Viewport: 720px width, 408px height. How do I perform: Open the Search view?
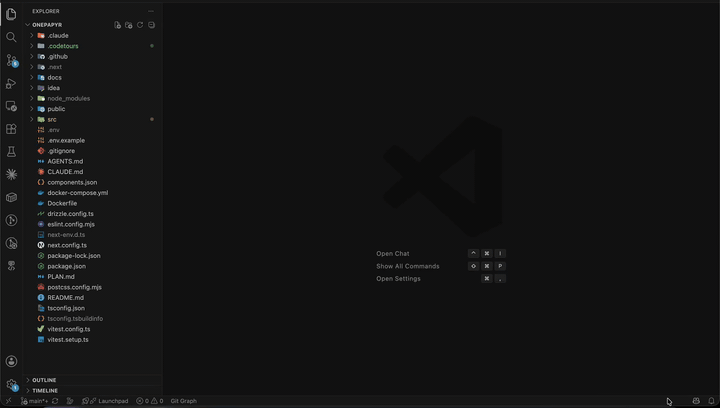(11, 37)
